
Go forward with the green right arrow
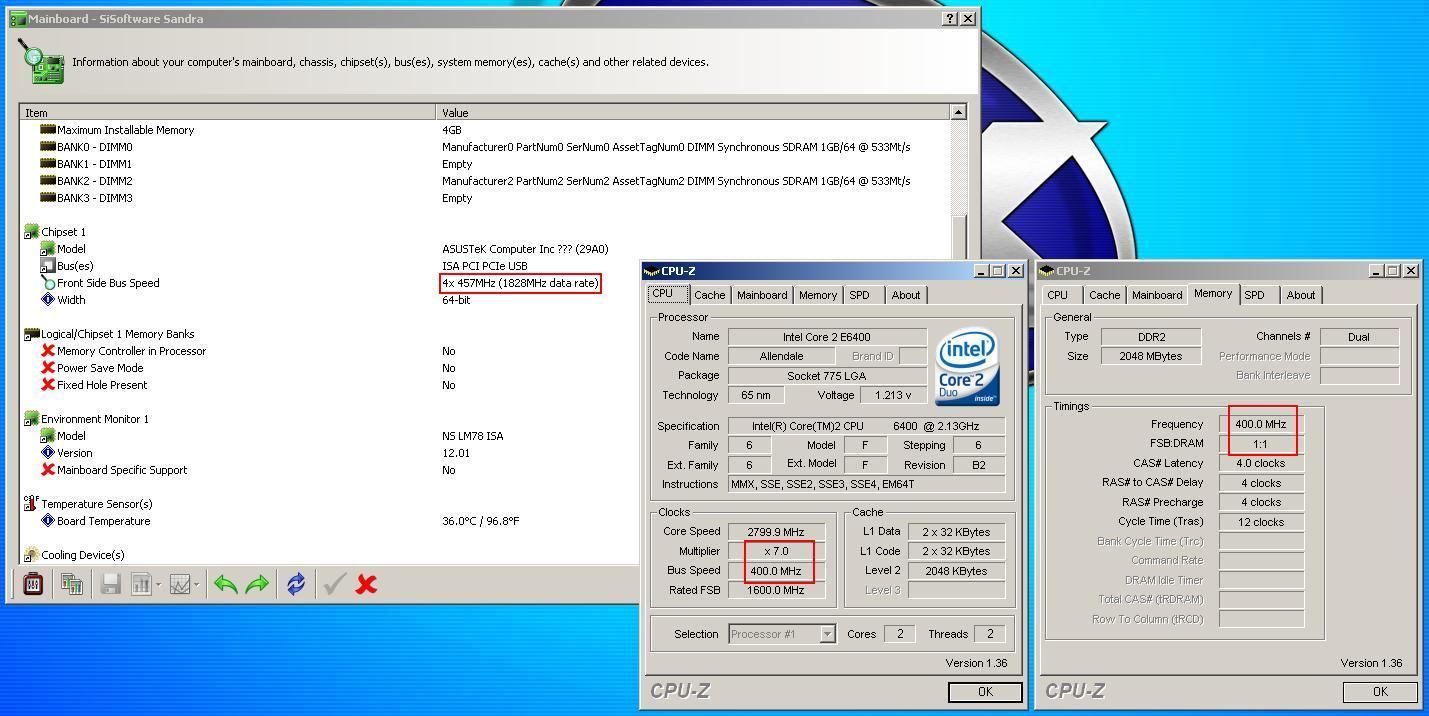click(257, 584)
